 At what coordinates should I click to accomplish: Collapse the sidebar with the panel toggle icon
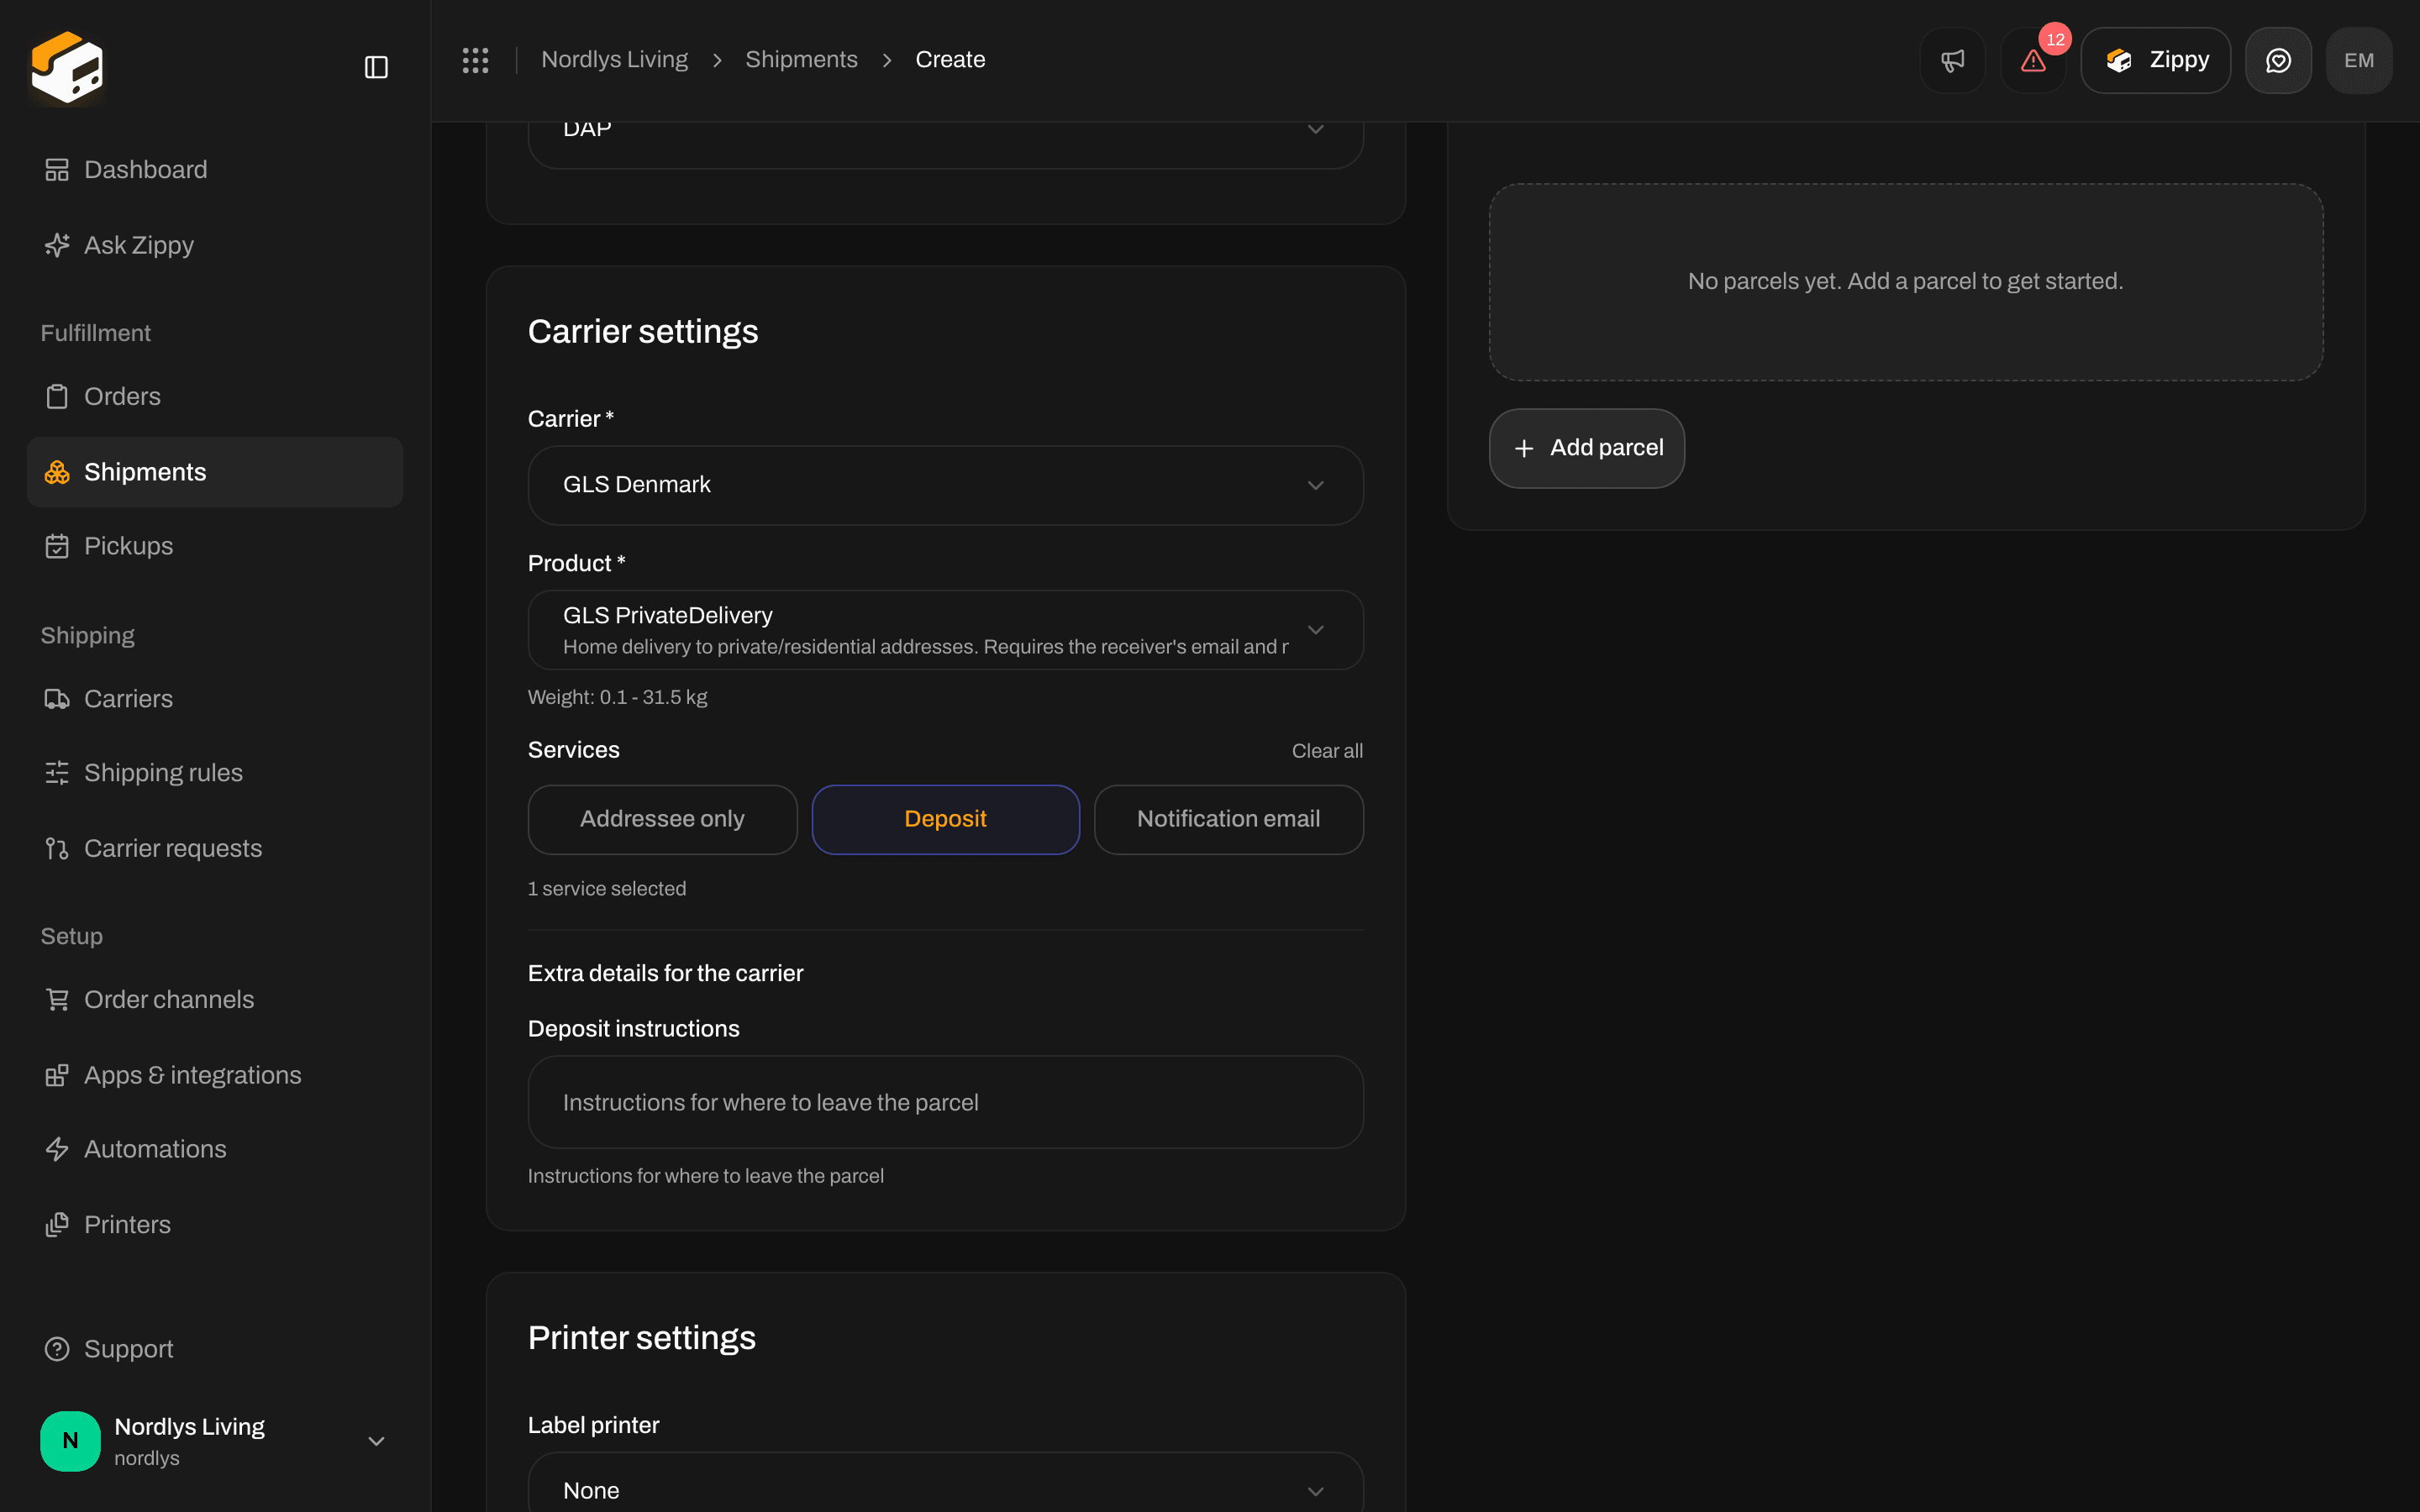click(x=376, y=67)
